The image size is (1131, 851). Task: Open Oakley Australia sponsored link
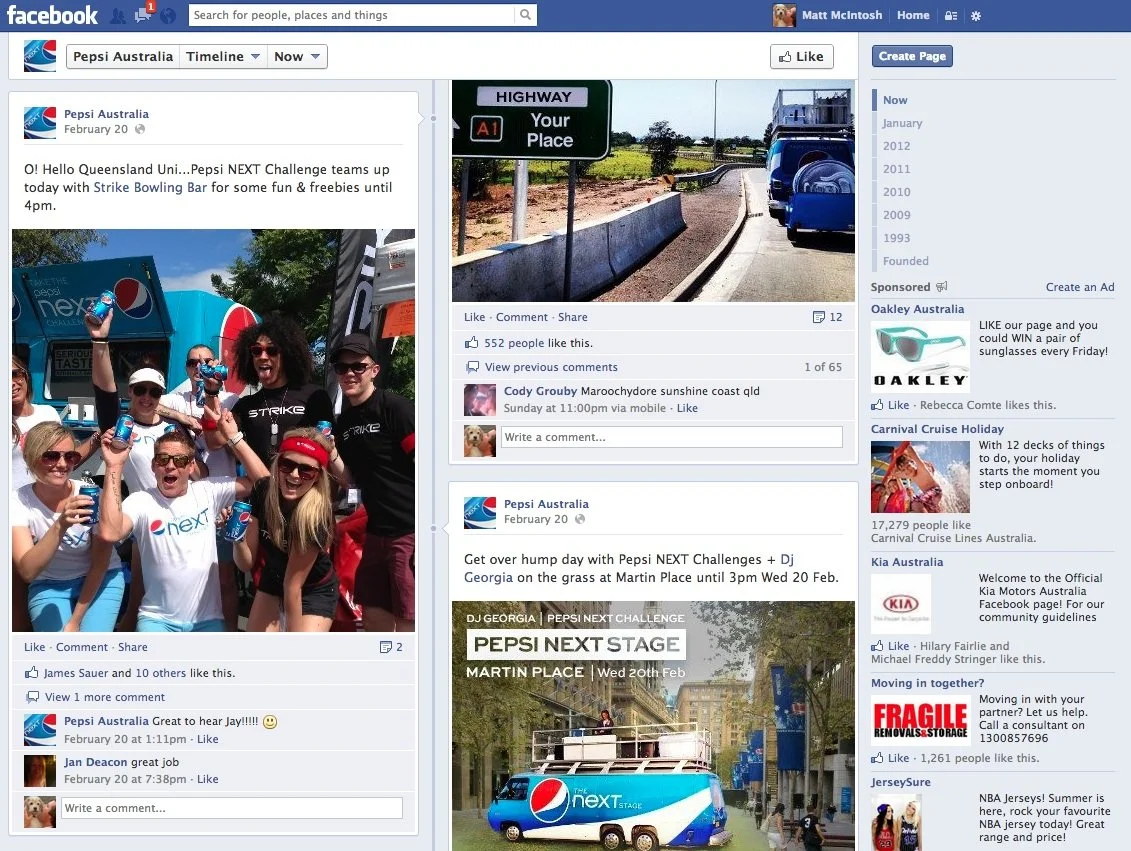click(x=917, y=309)
